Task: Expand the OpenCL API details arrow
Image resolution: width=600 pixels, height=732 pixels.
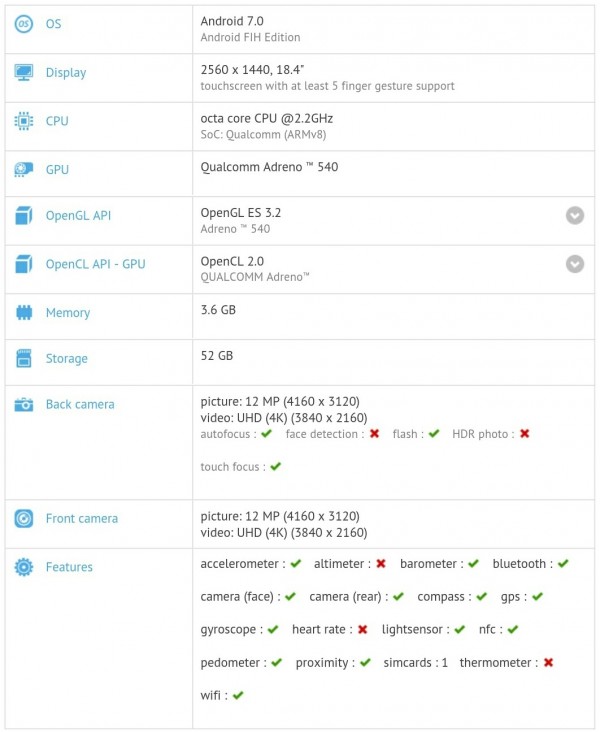Action: pos(575,264)
